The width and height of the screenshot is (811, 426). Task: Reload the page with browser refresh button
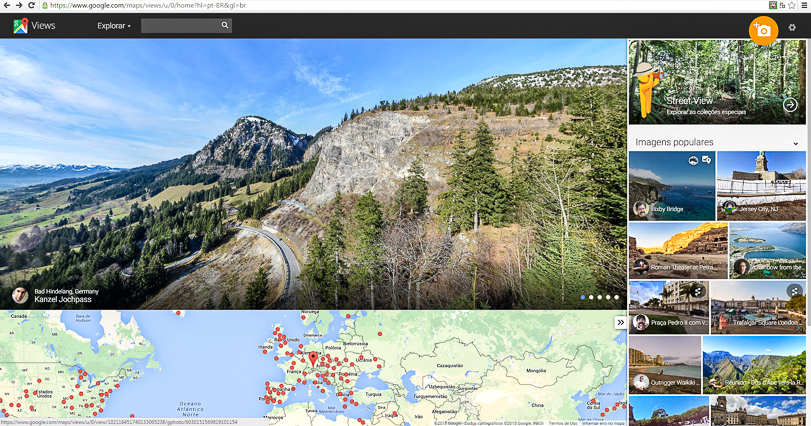click(33, 6)
